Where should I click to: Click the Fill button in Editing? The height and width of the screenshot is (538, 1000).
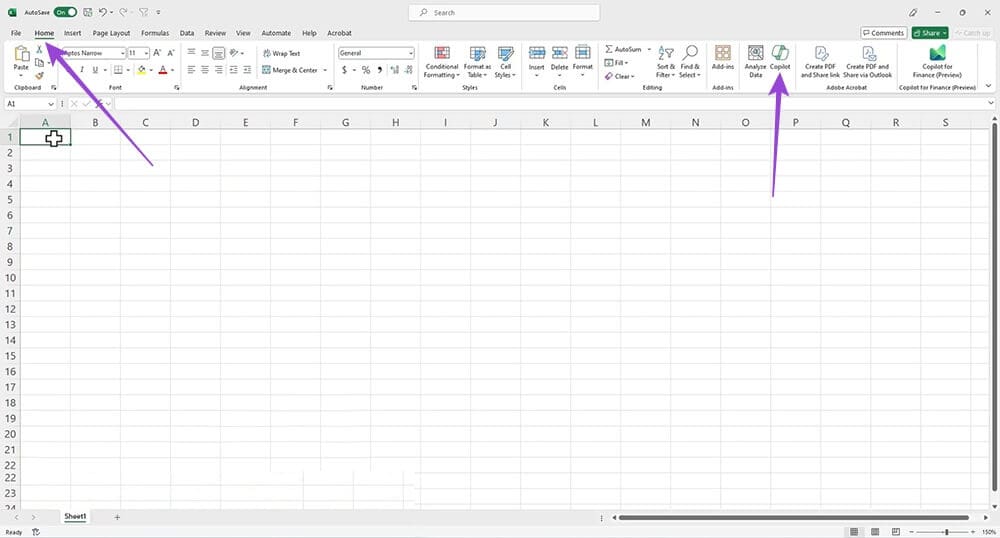(615, 62)
